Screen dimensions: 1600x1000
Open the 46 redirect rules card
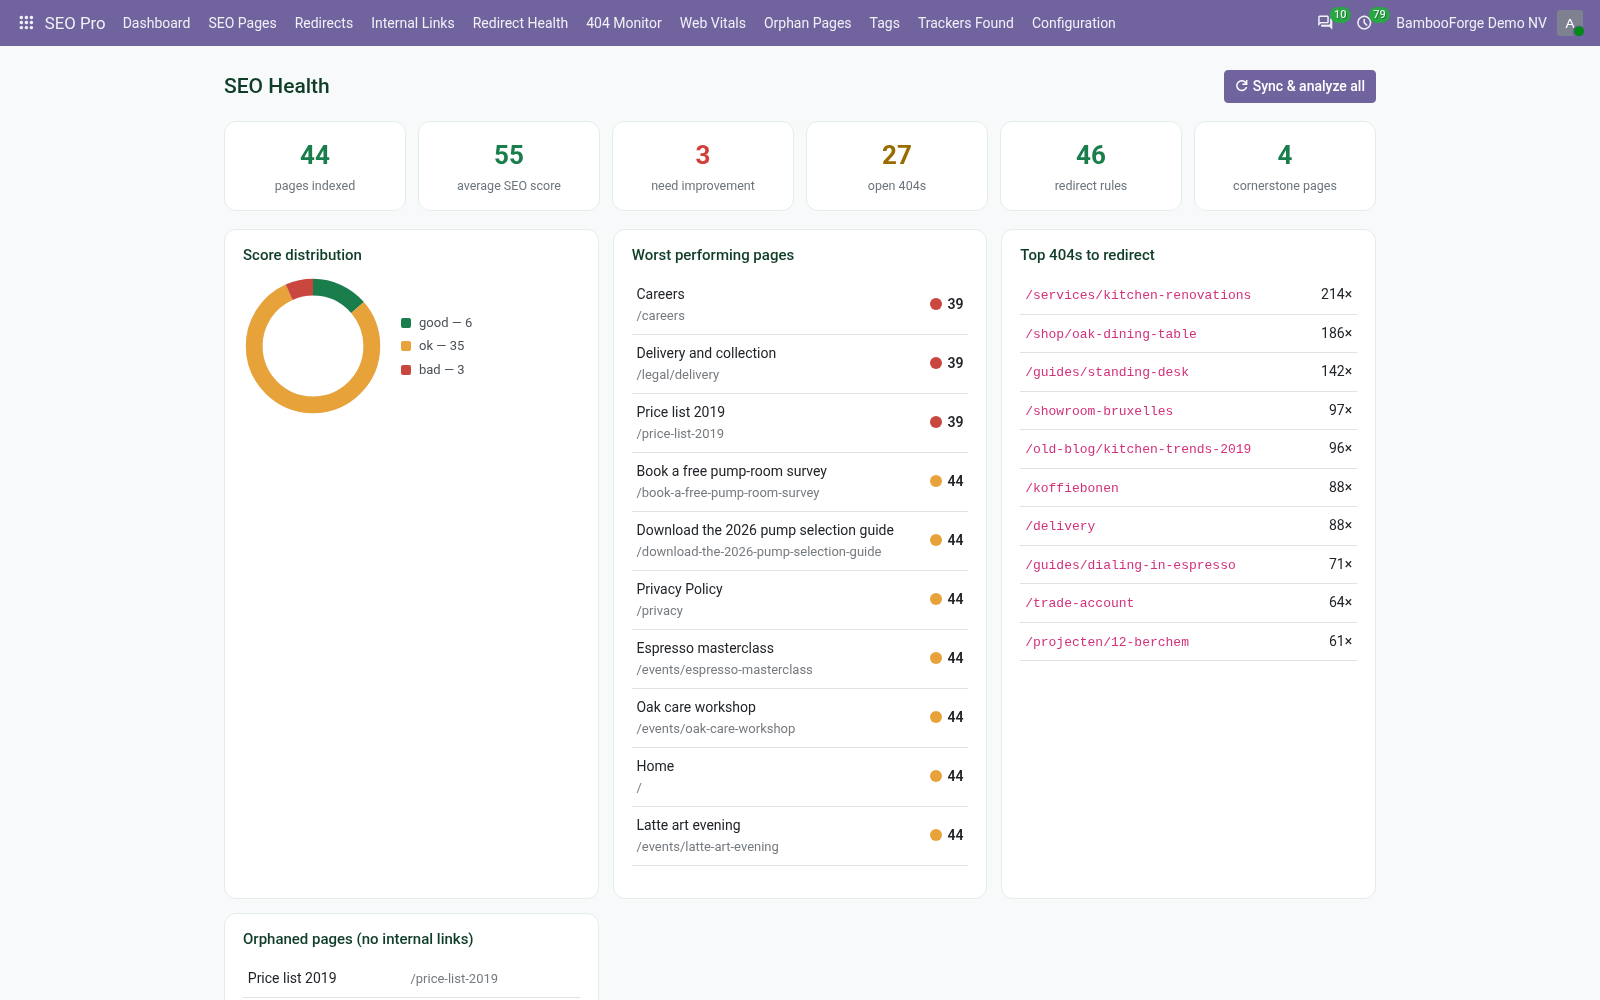tap(1091, 166)
